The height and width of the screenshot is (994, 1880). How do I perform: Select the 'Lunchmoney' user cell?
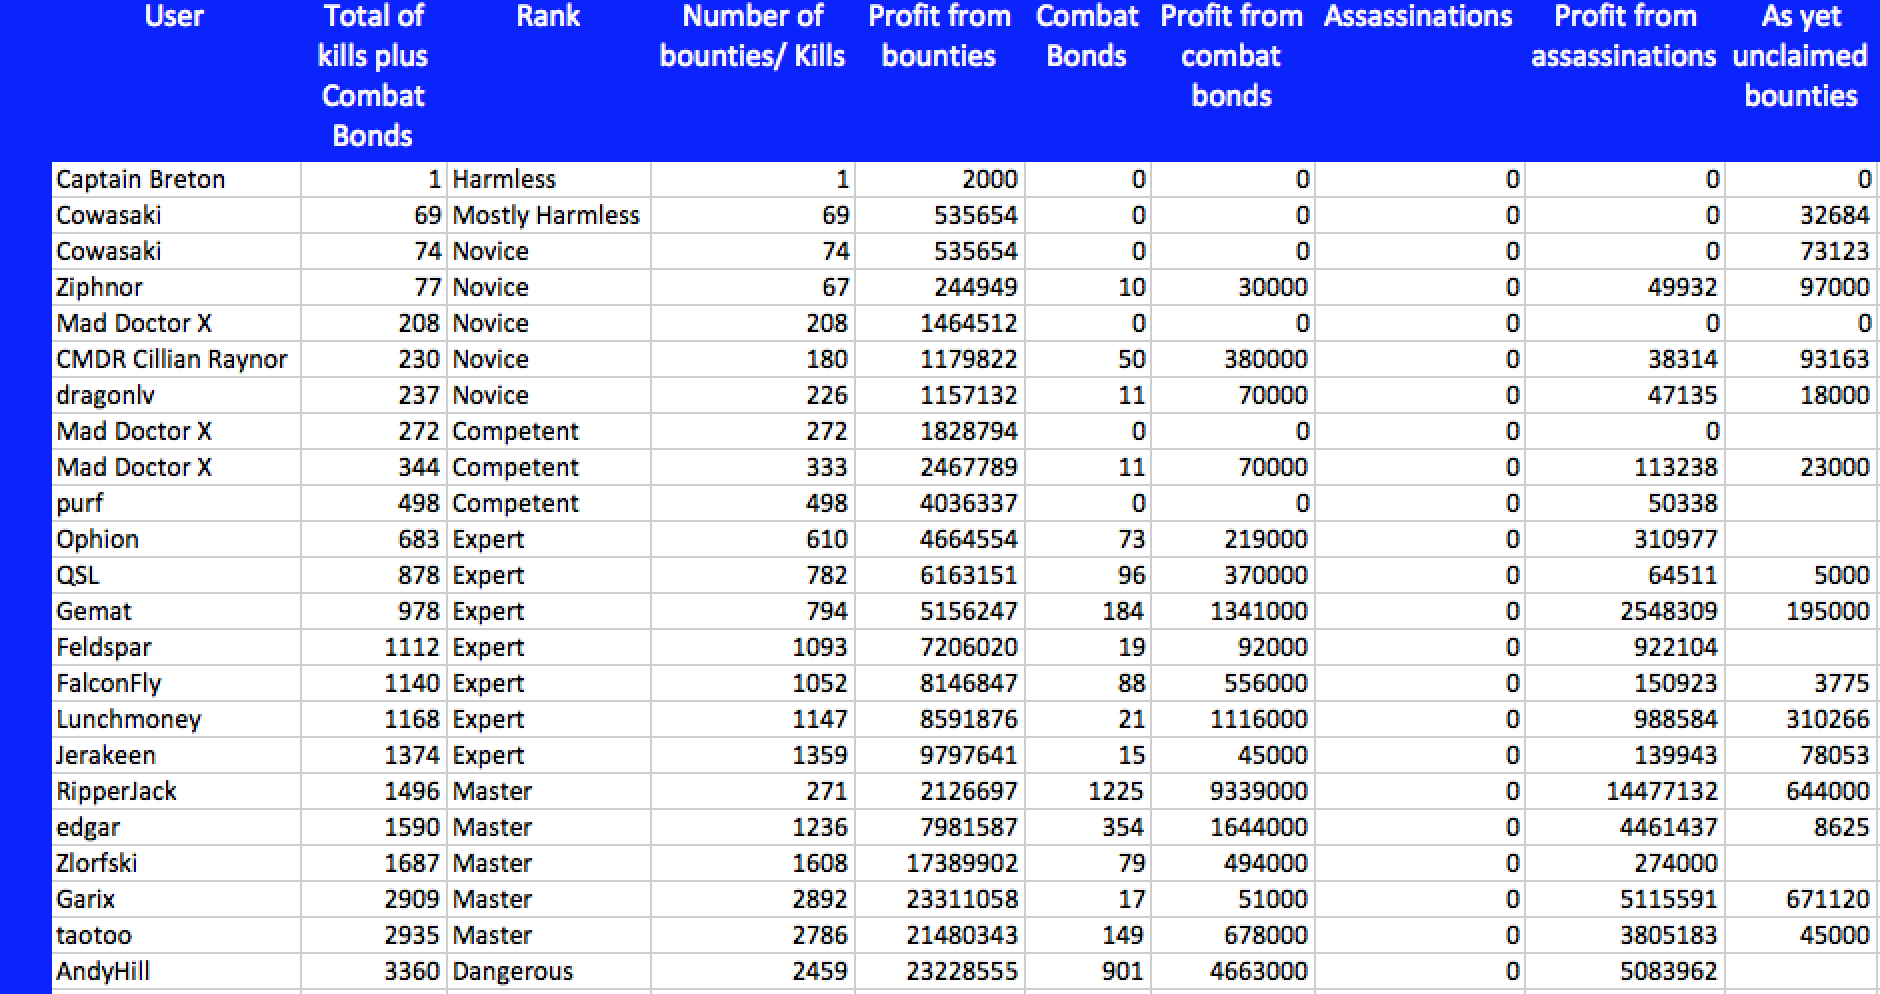coord(176,719)
